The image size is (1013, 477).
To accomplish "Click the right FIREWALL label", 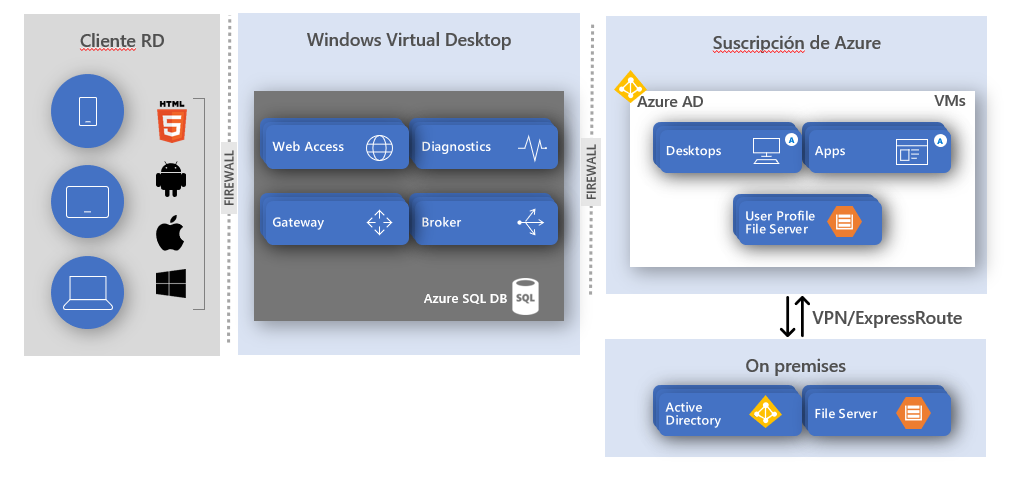I will click(590, 171).
